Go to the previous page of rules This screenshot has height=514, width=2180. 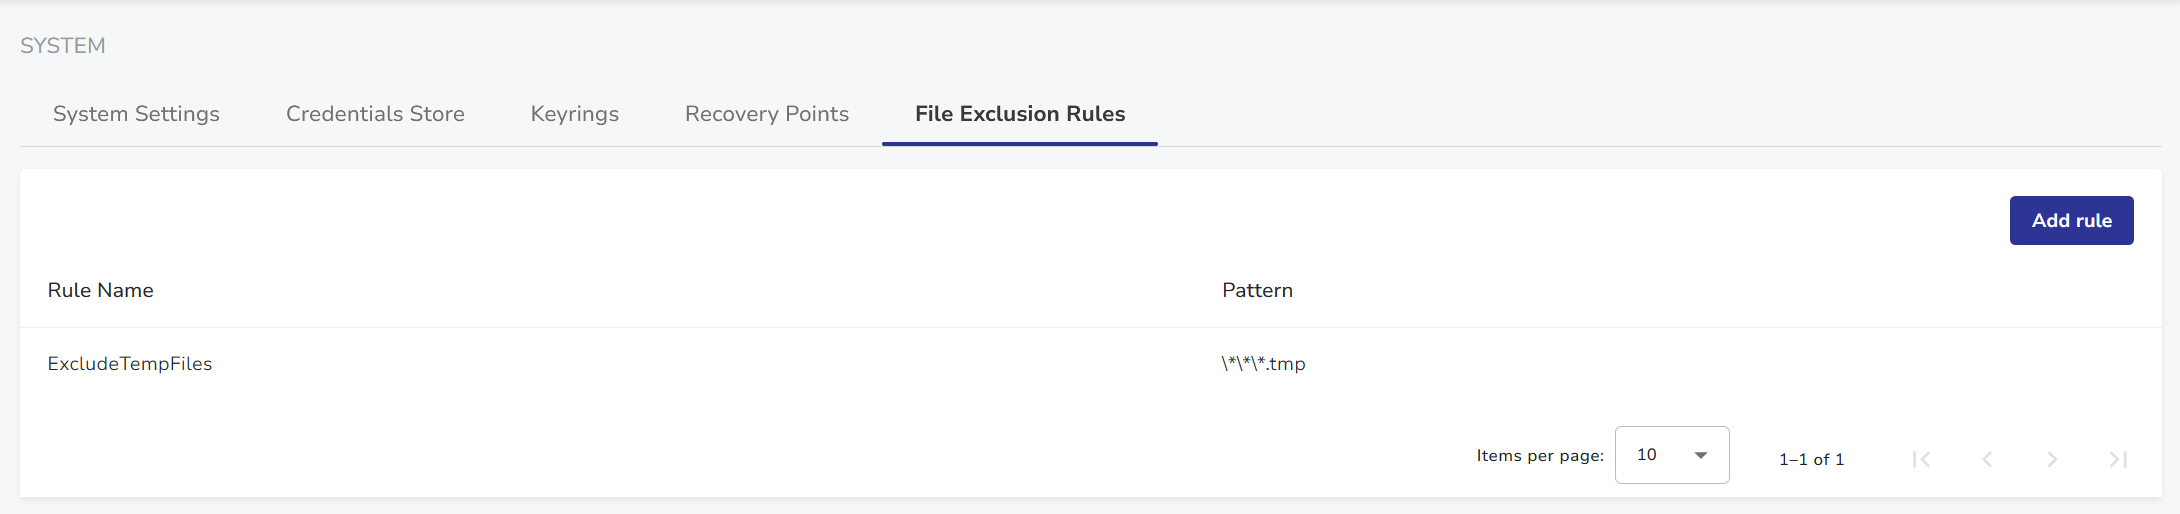pyautogui.click(x=1987, y=459)
